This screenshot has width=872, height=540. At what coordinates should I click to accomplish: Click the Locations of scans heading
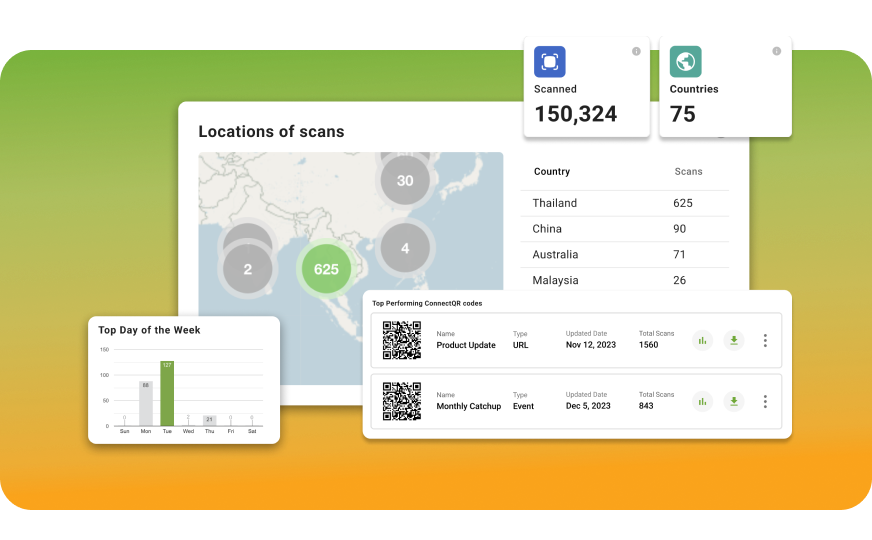(271, 131)
